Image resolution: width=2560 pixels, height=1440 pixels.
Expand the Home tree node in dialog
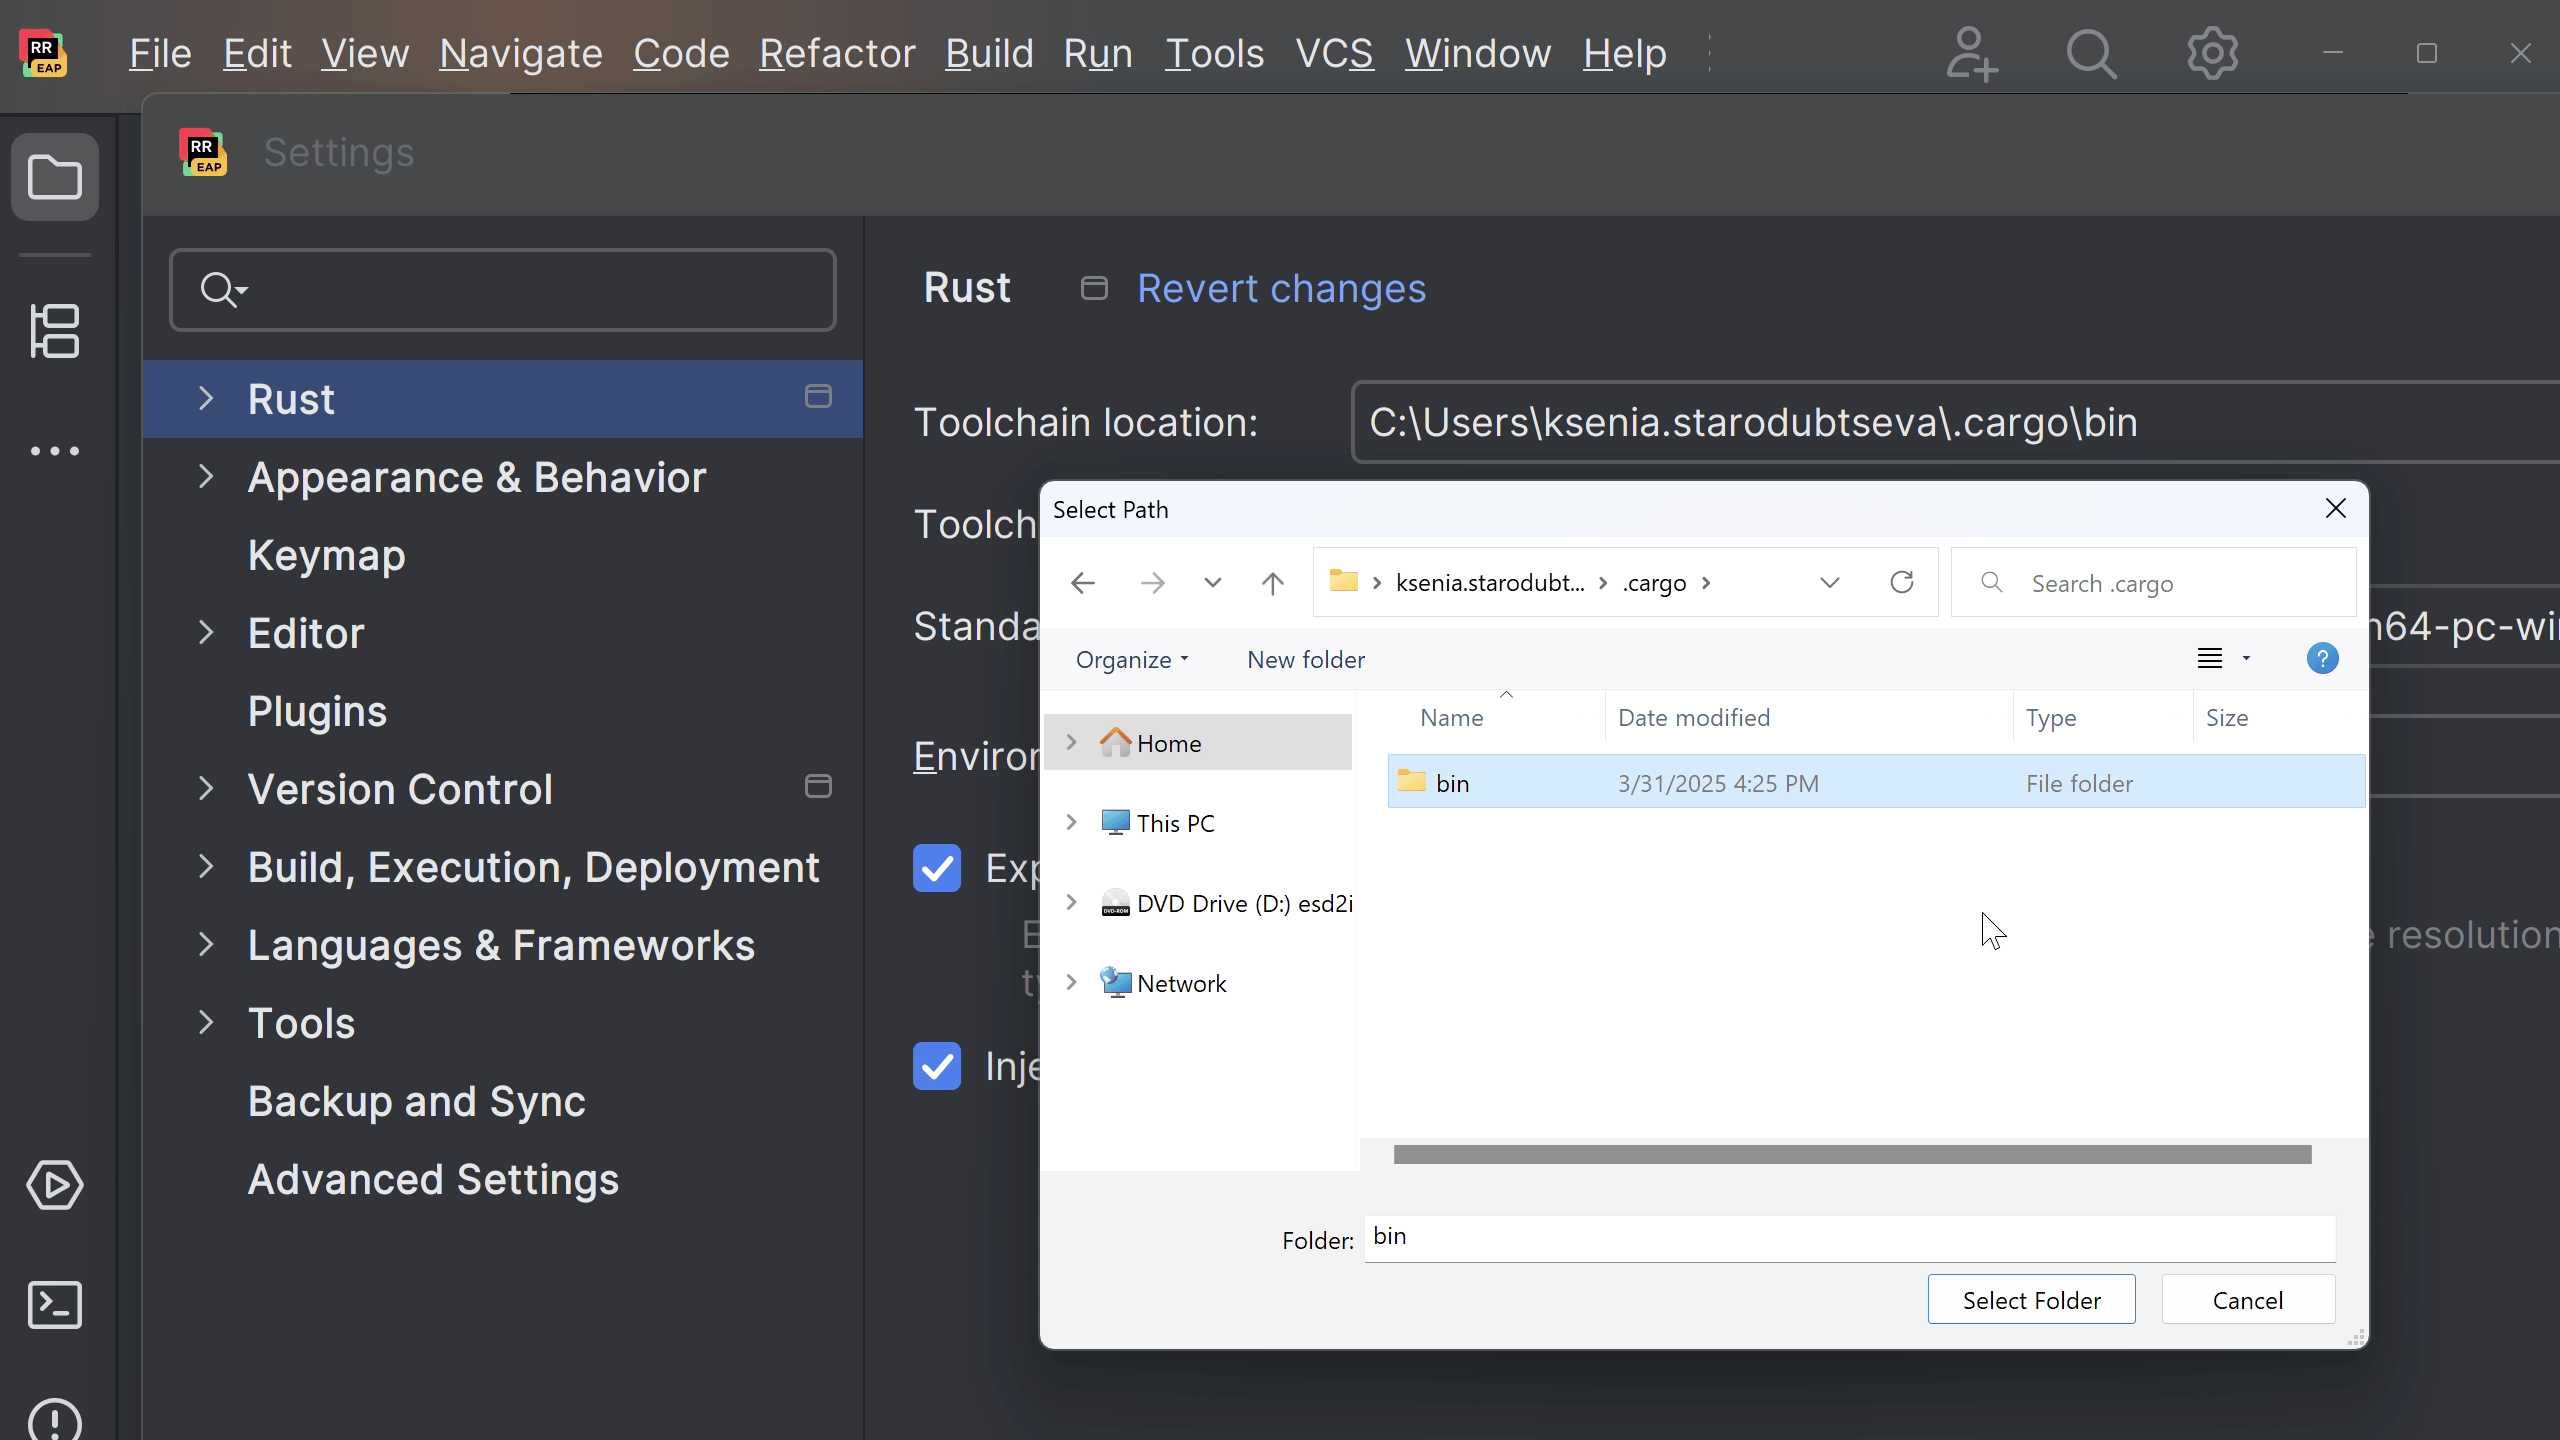pyautogui.click(x=1071, y=742)
